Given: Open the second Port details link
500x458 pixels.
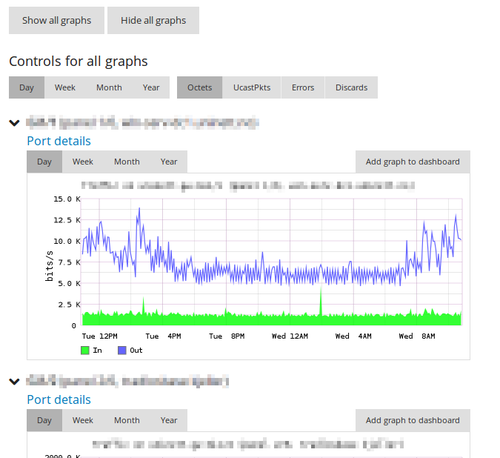Looking at the screenshot, I should [x=59, y=400].
